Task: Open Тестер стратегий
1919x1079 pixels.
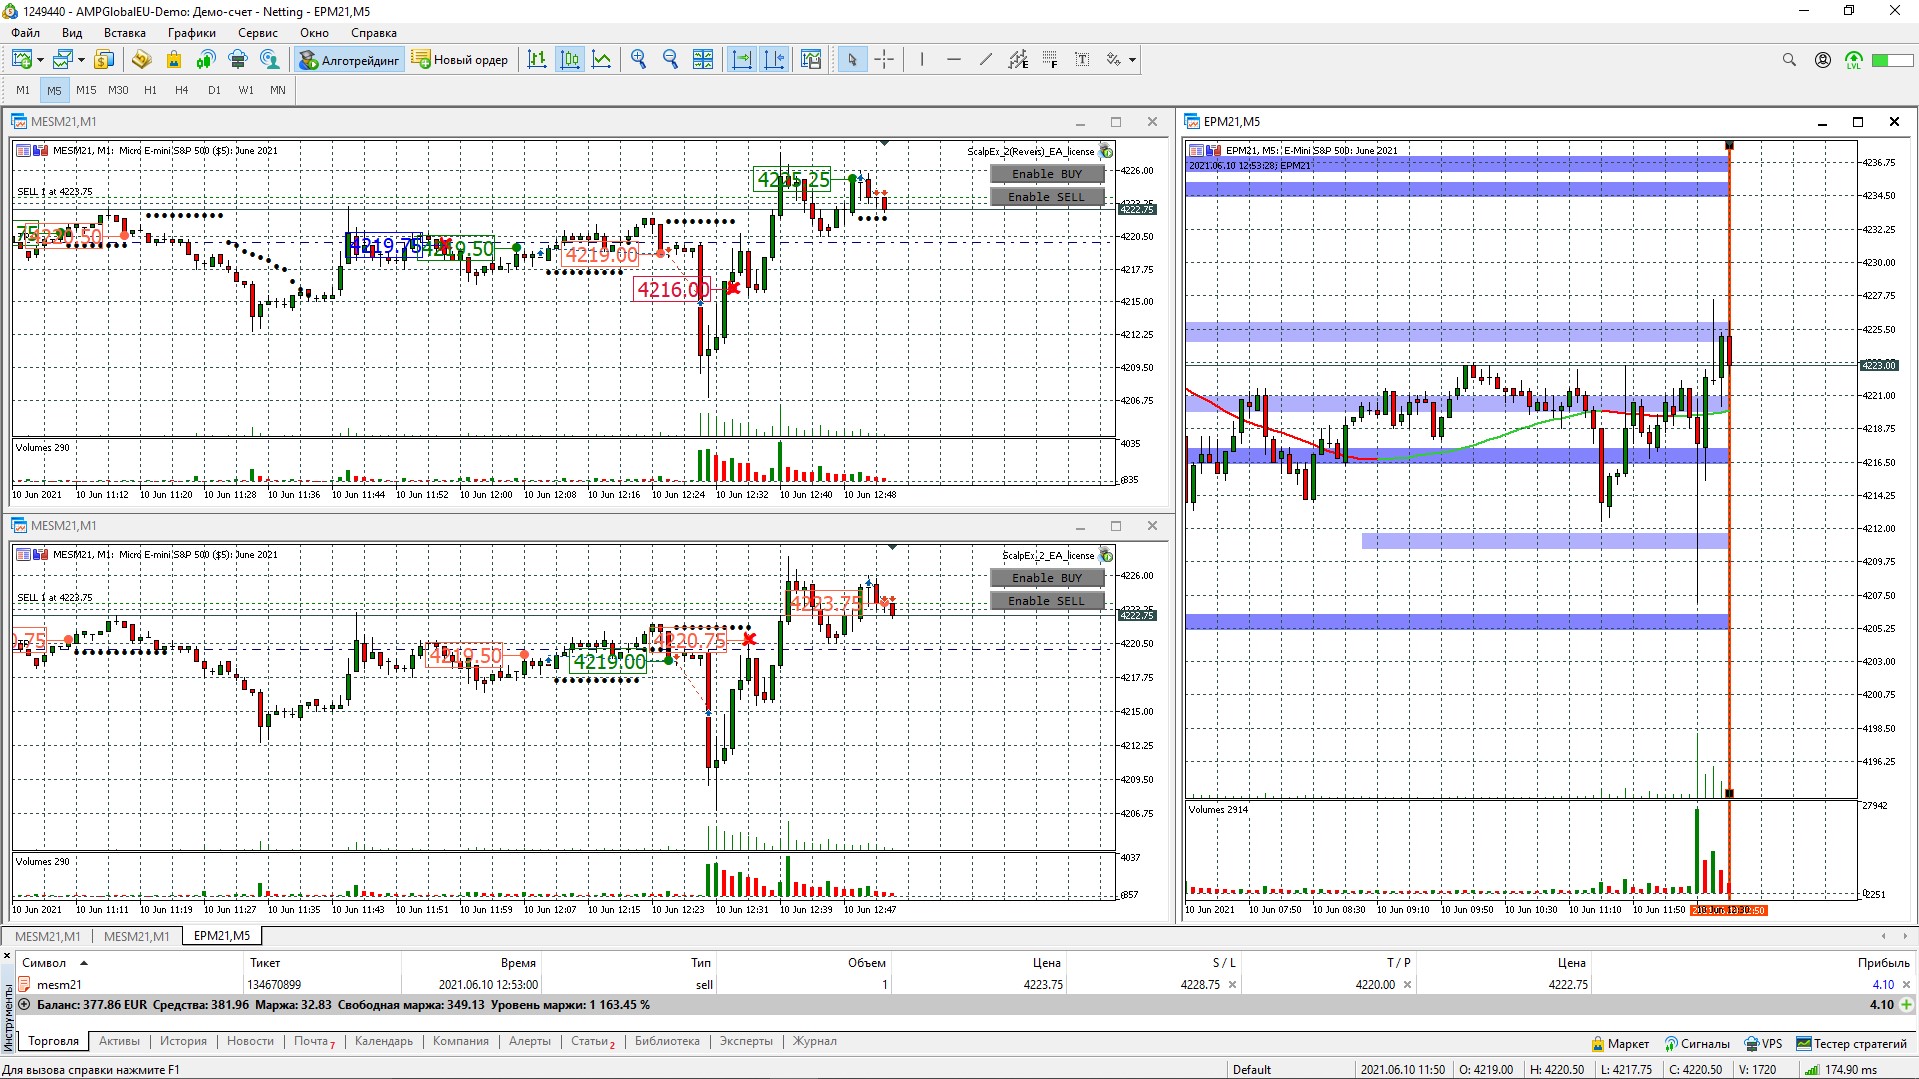Action: coord(1852,1044)
